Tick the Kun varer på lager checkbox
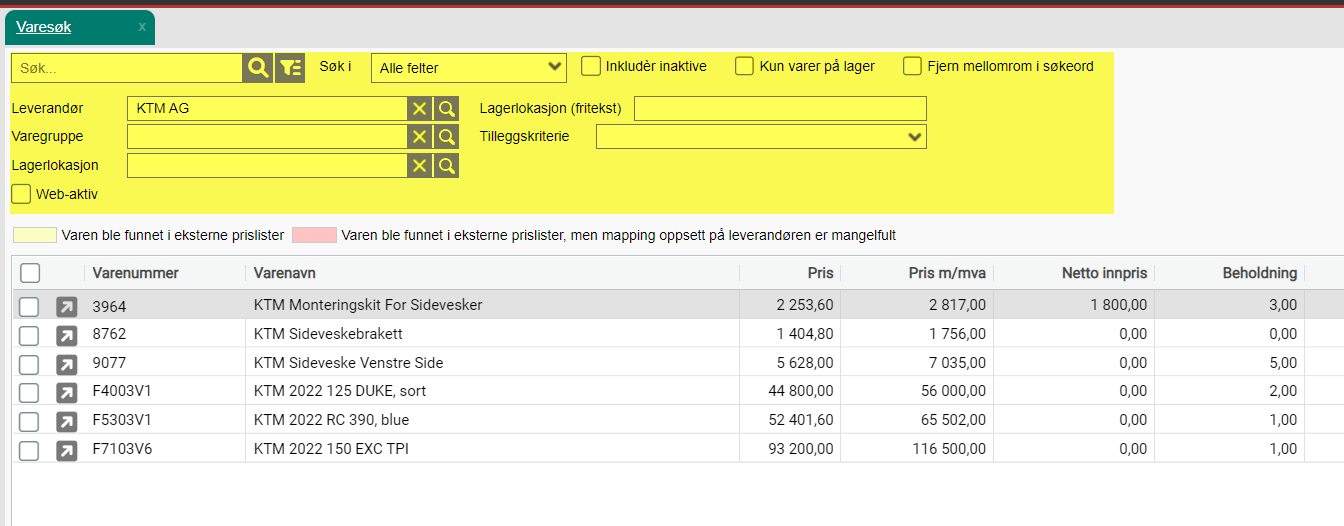 [x=744, y=66]
